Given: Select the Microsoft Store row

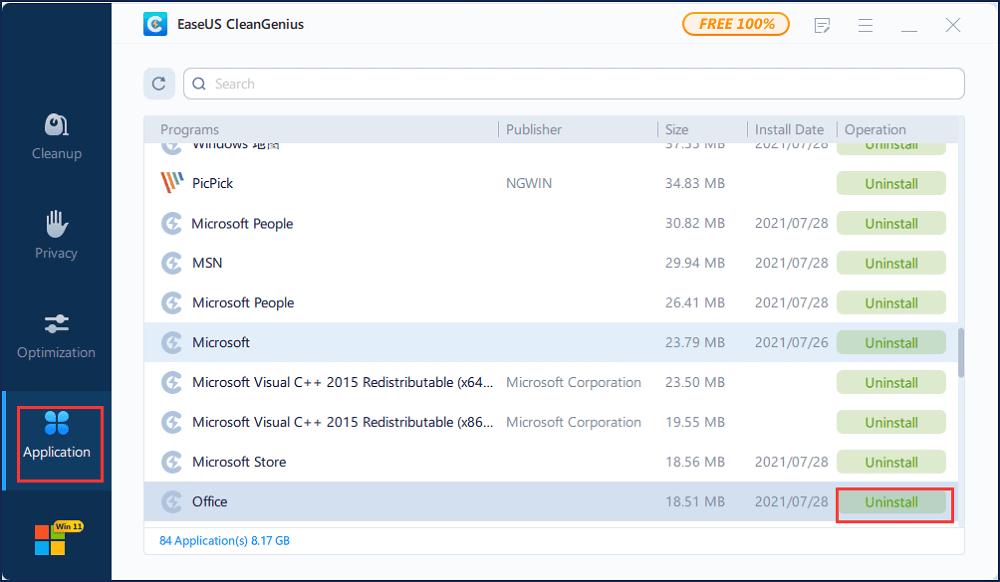Looking at the screenshot, I should point(400,462).
